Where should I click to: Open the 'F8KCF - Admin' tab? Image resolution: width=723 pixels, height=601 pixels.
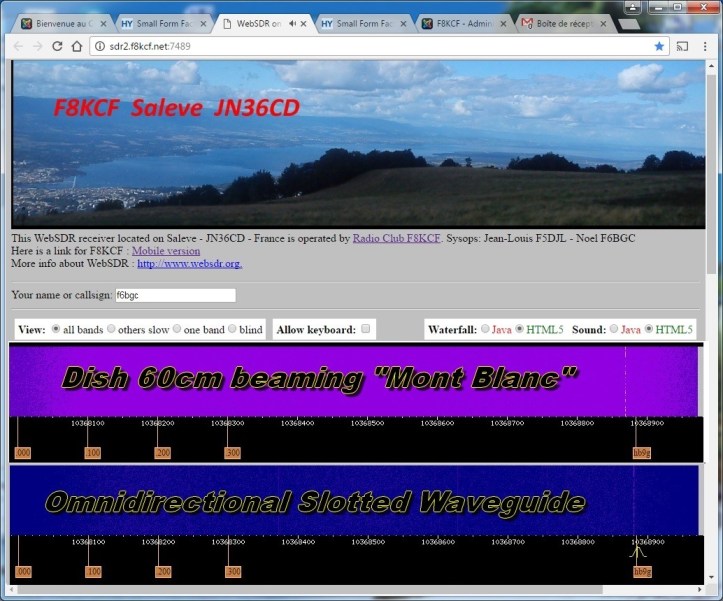462,22
